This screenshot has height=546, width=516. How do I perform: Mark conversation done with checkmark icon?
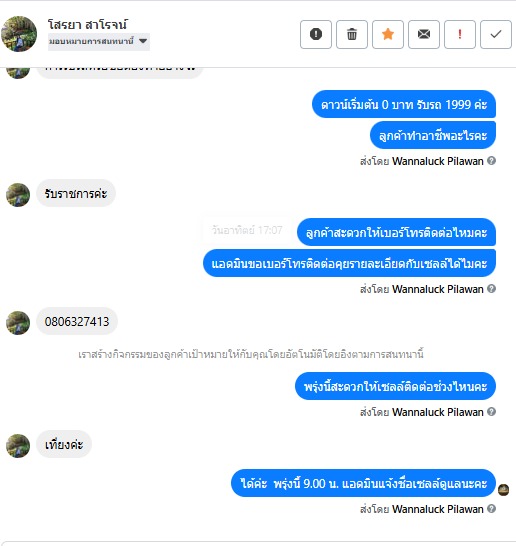496,34
